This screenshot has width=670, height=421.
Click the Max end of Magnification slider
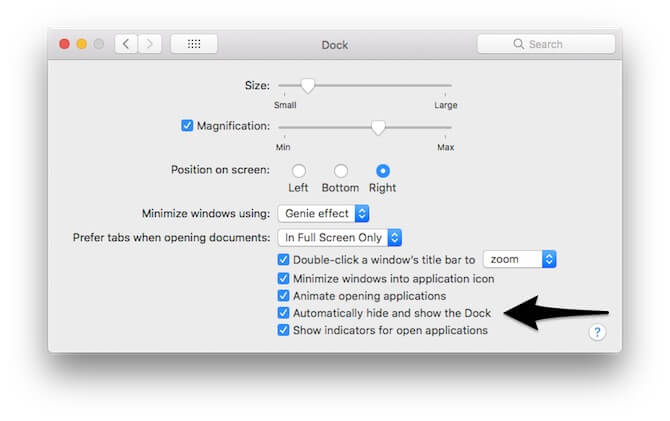(445, 147)
